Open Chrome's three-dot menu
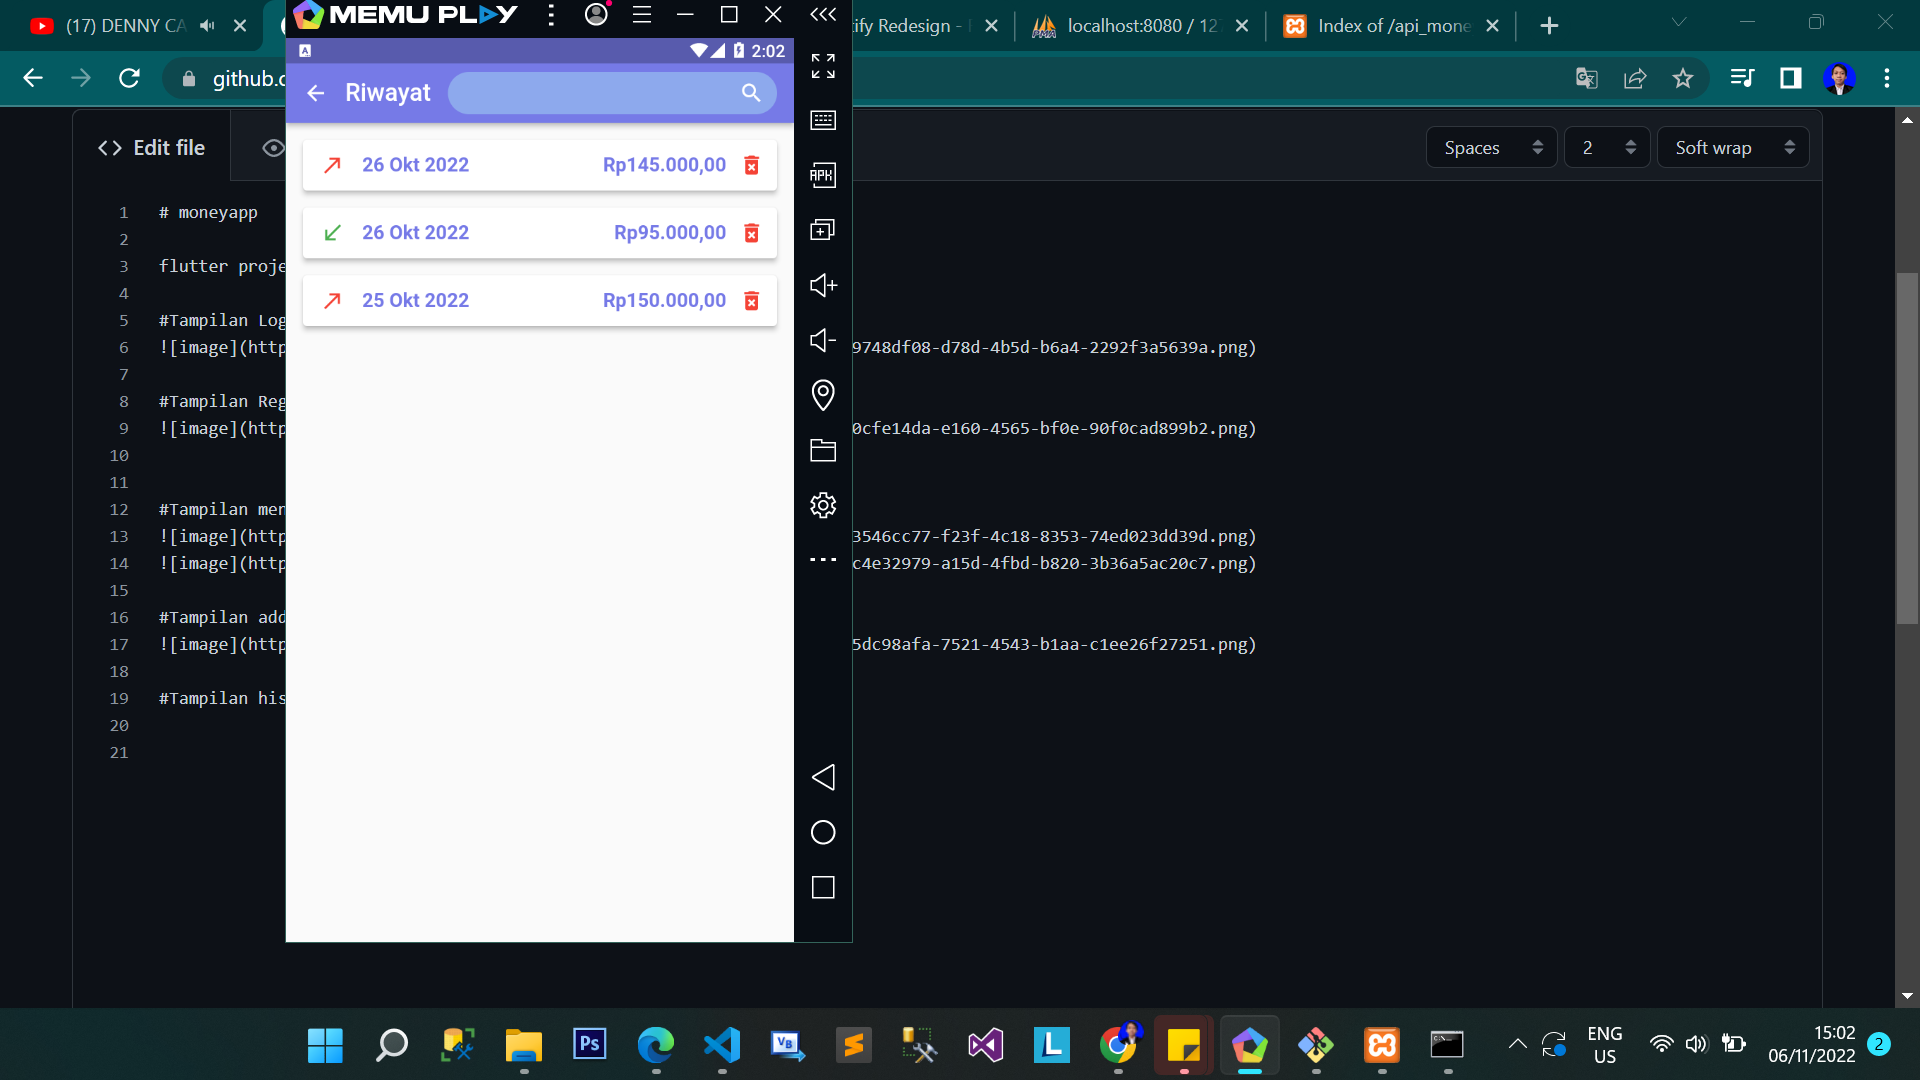 (x=1888, y=78)
